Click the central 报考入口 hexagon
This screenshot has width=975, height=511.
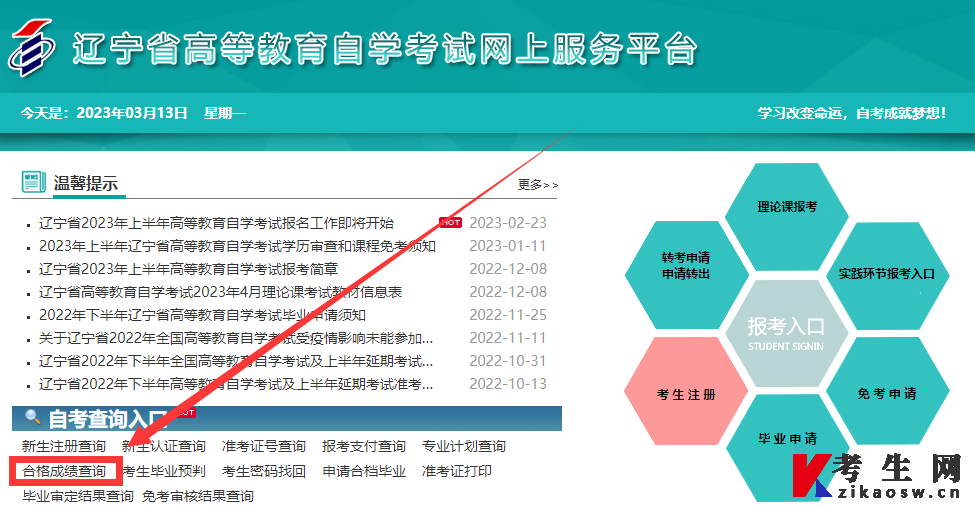787,333
